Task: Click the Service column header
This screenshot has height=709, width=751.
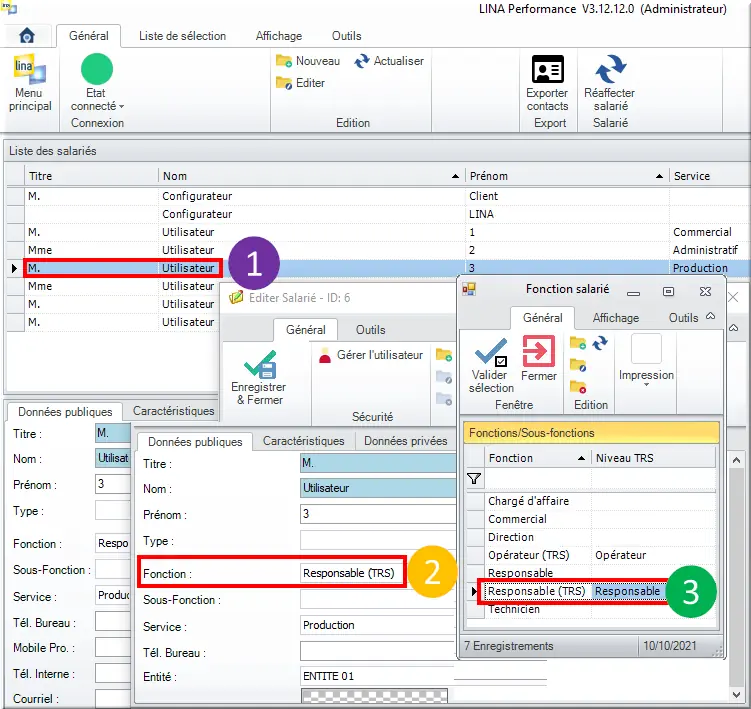Action: coord(709,176)
